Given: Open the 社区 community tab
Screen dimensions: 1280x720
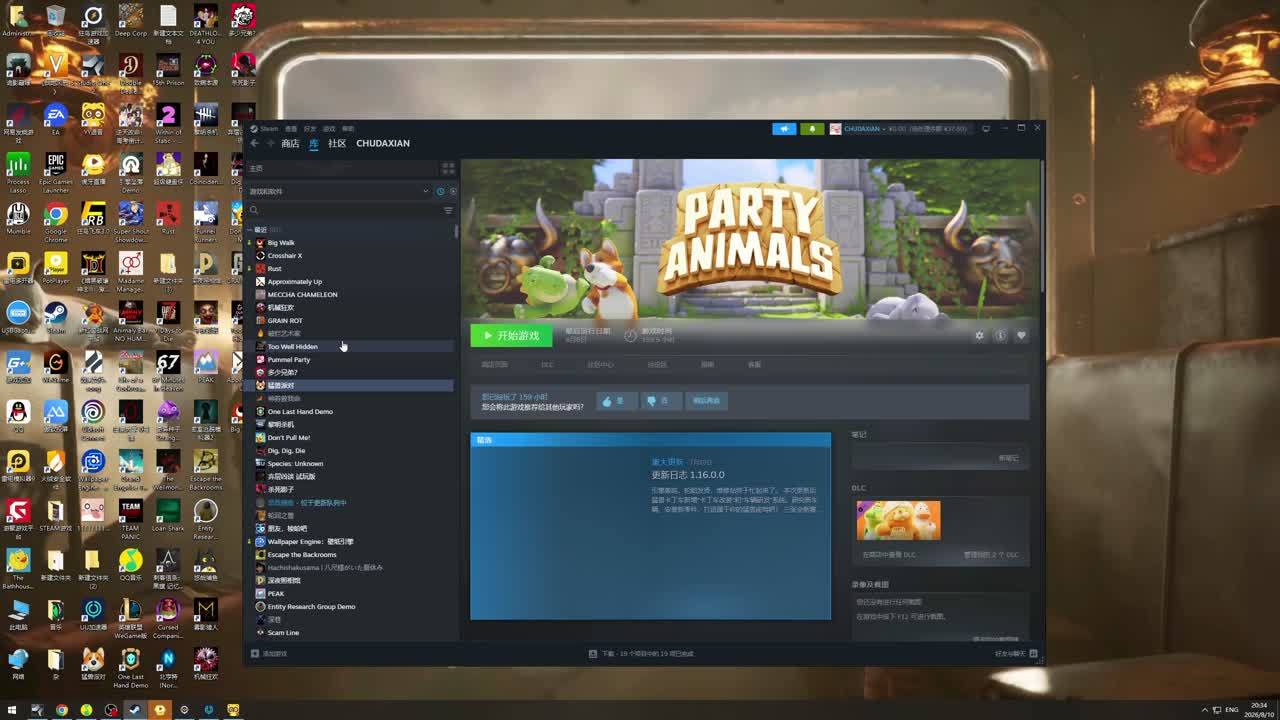Looking at the screenshot, I should tap(337, 143).
